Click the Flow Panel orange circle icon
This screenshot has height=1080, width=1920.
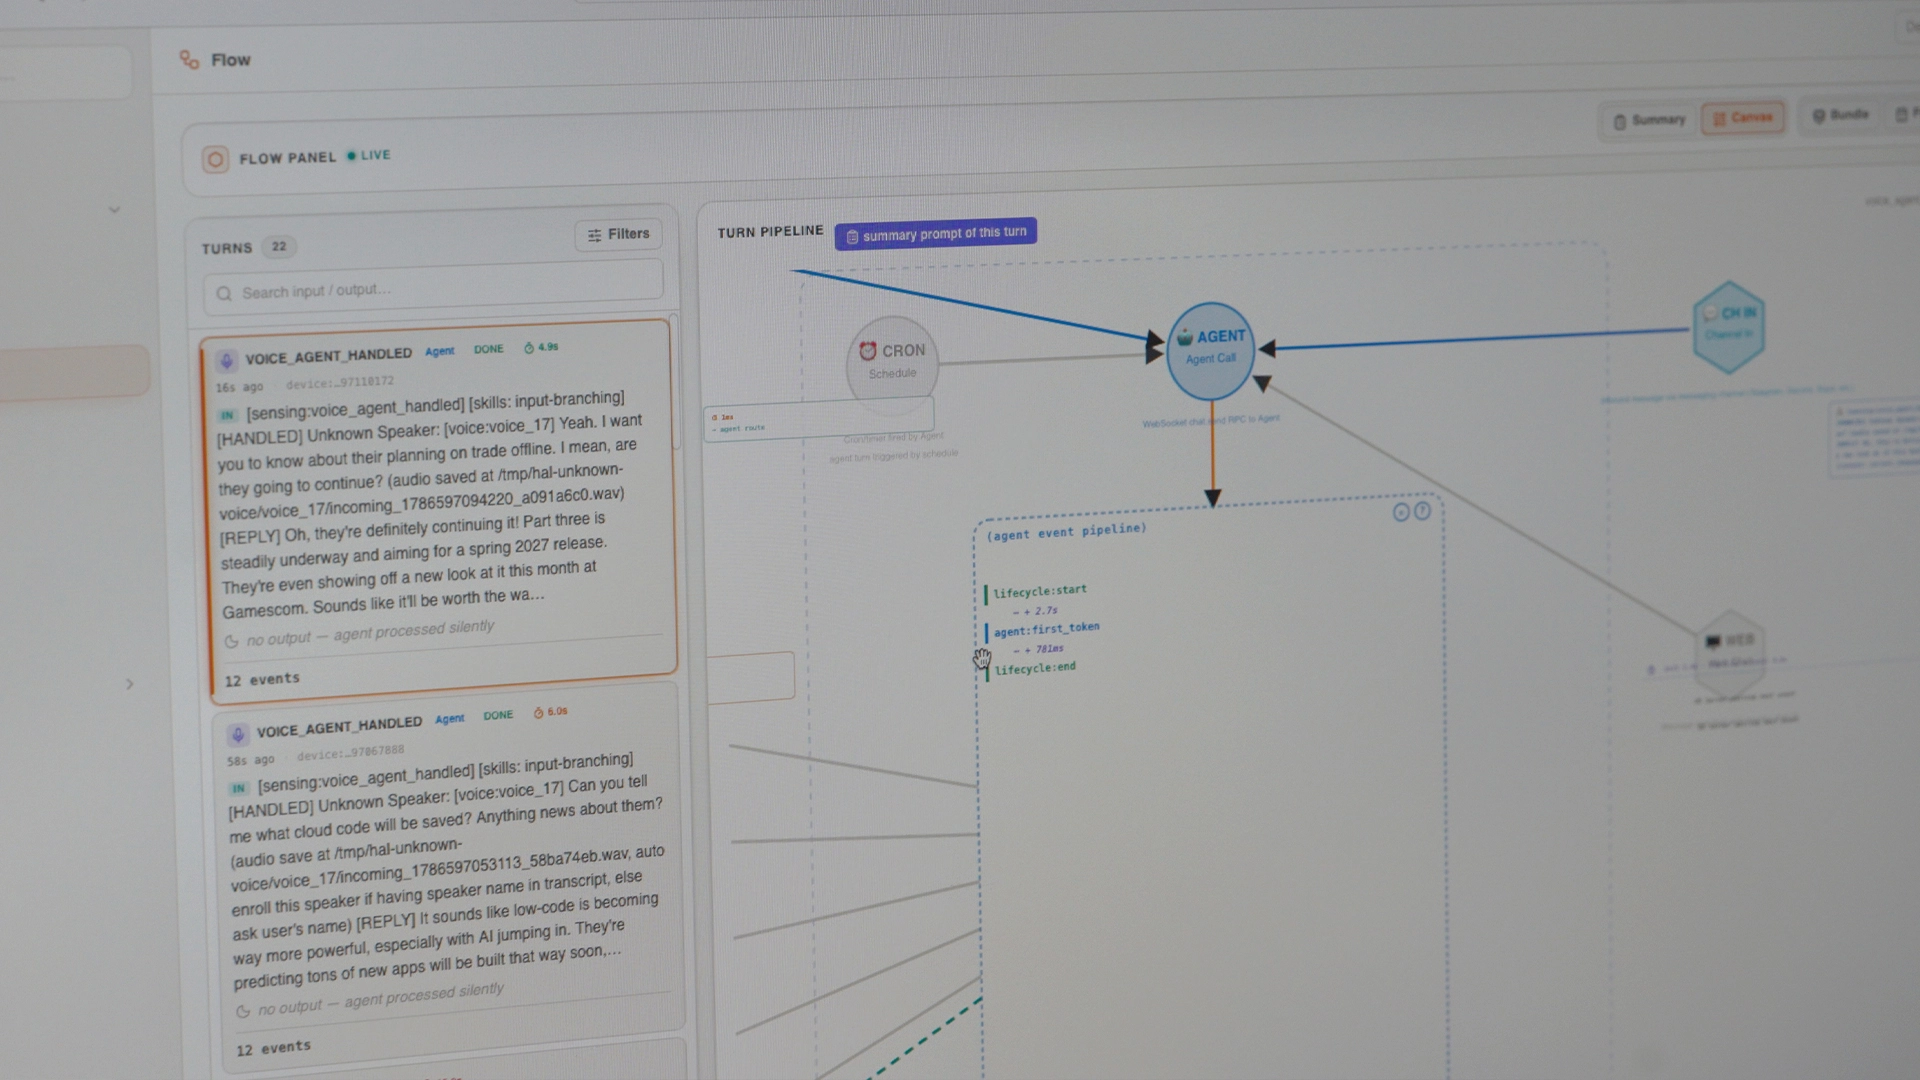coord(215,159)
